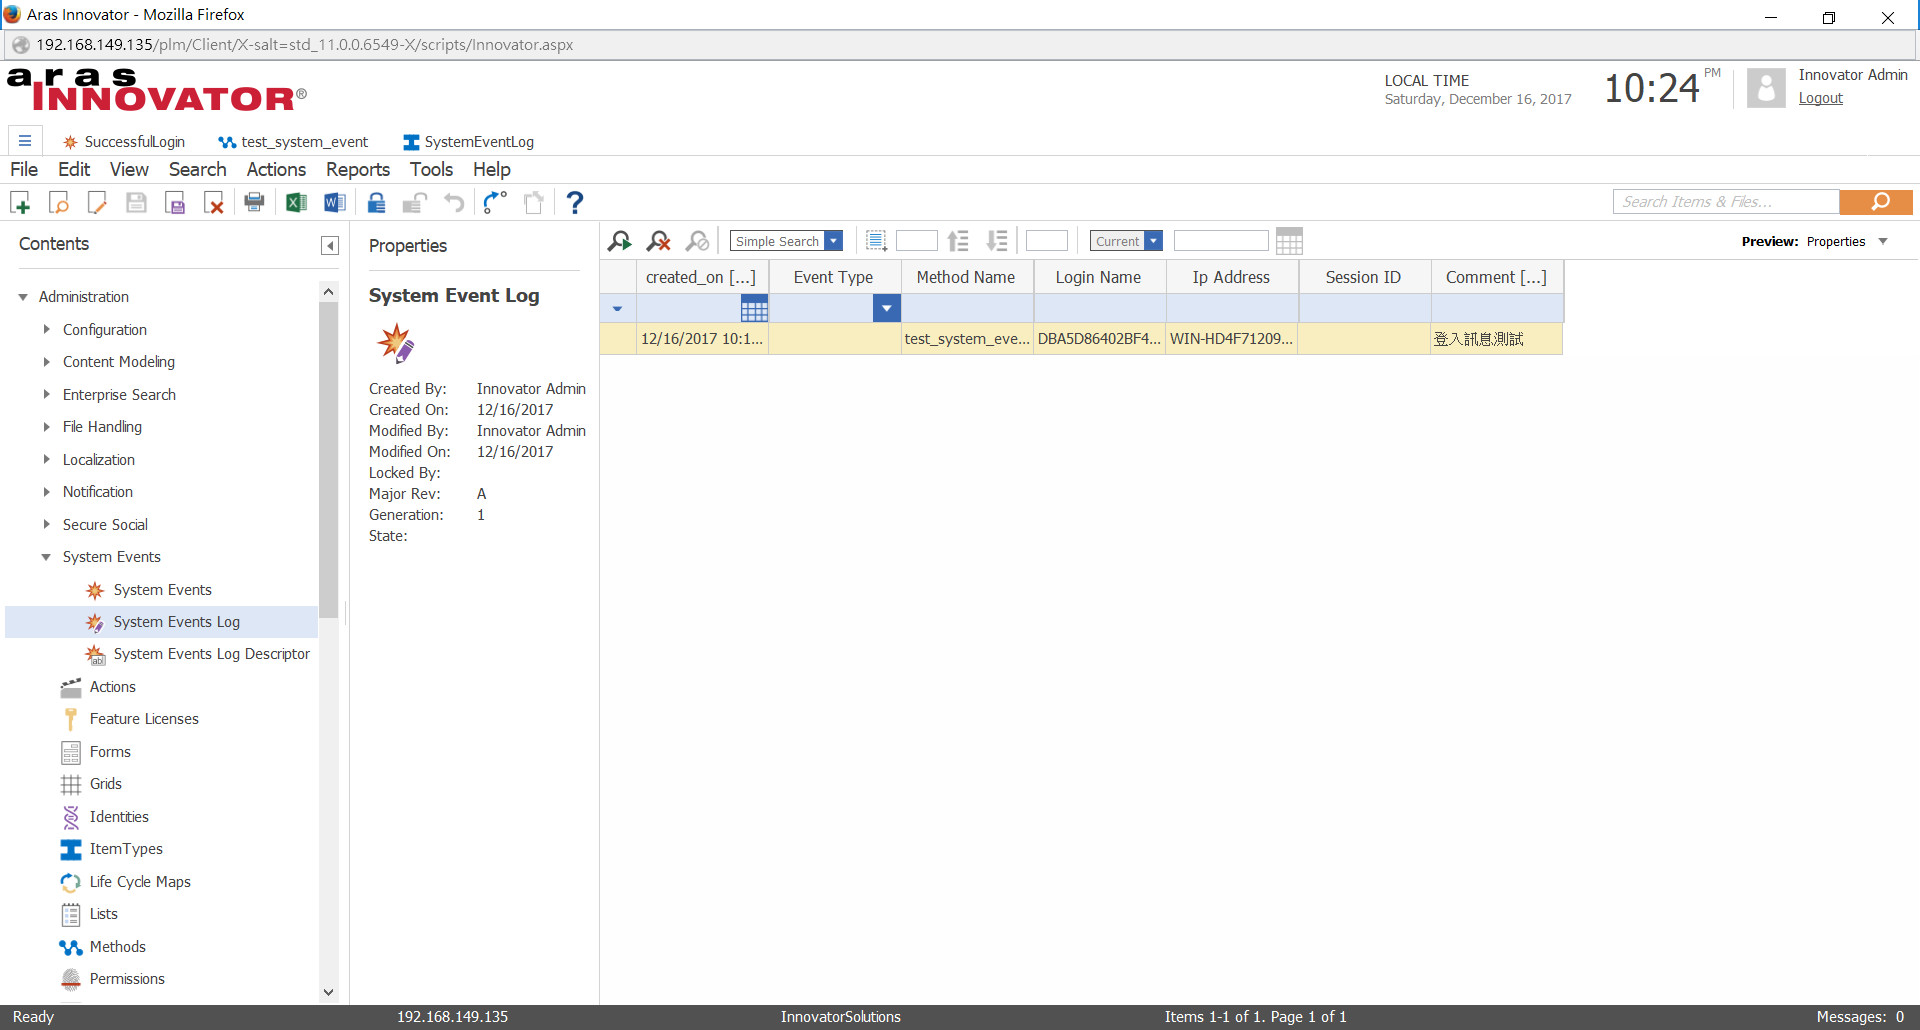Click the New item toolbar icon
The height and width of the screenshot is (1030, 1920).
click(20, 203)
